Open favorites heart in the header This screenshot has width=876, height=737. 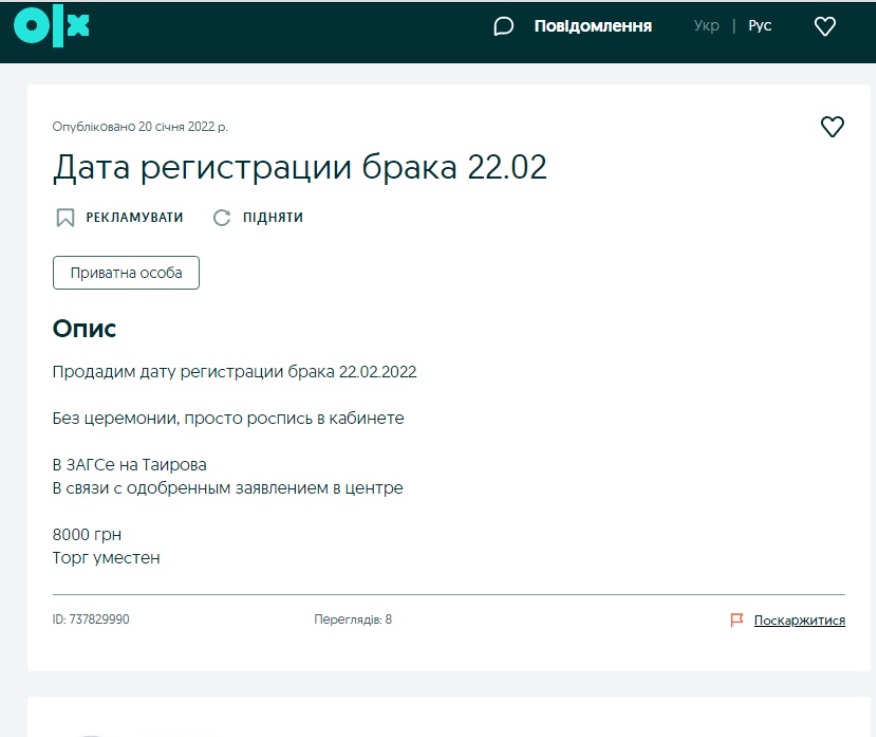(x=825, y=26)
